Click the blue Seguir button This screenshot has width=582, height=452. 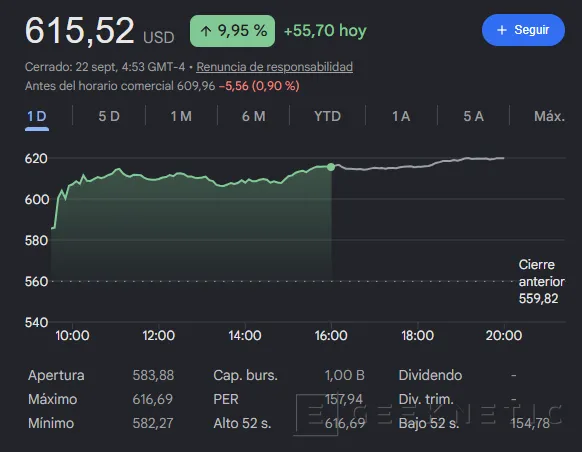click(523, 30)
